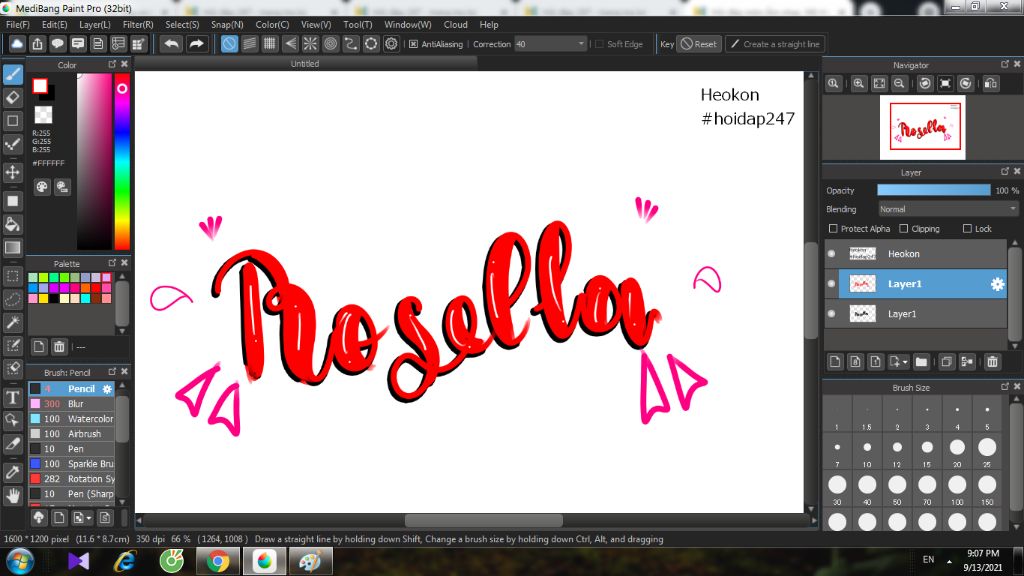Pick a hue on rainbow color bar
Screen dimensions: 1024x576
pos(122,161)
